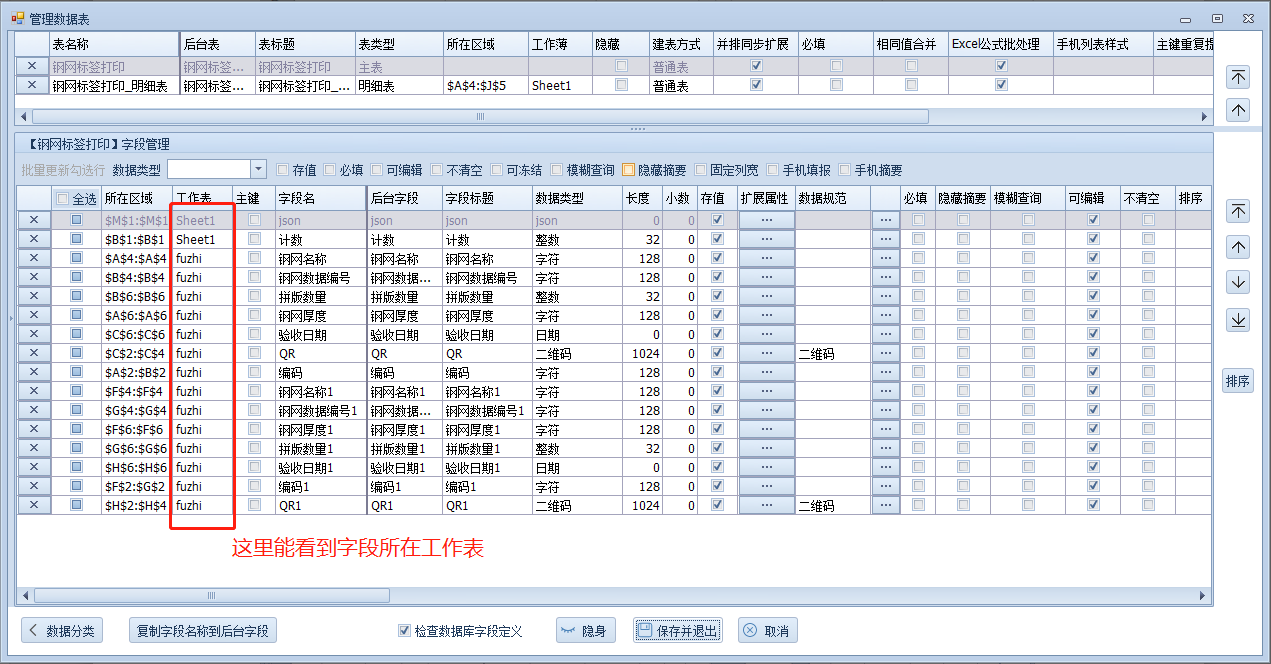Click the 表类型 column header in the top table
The height and width of the screenshot is (664, 1271).
398,45
